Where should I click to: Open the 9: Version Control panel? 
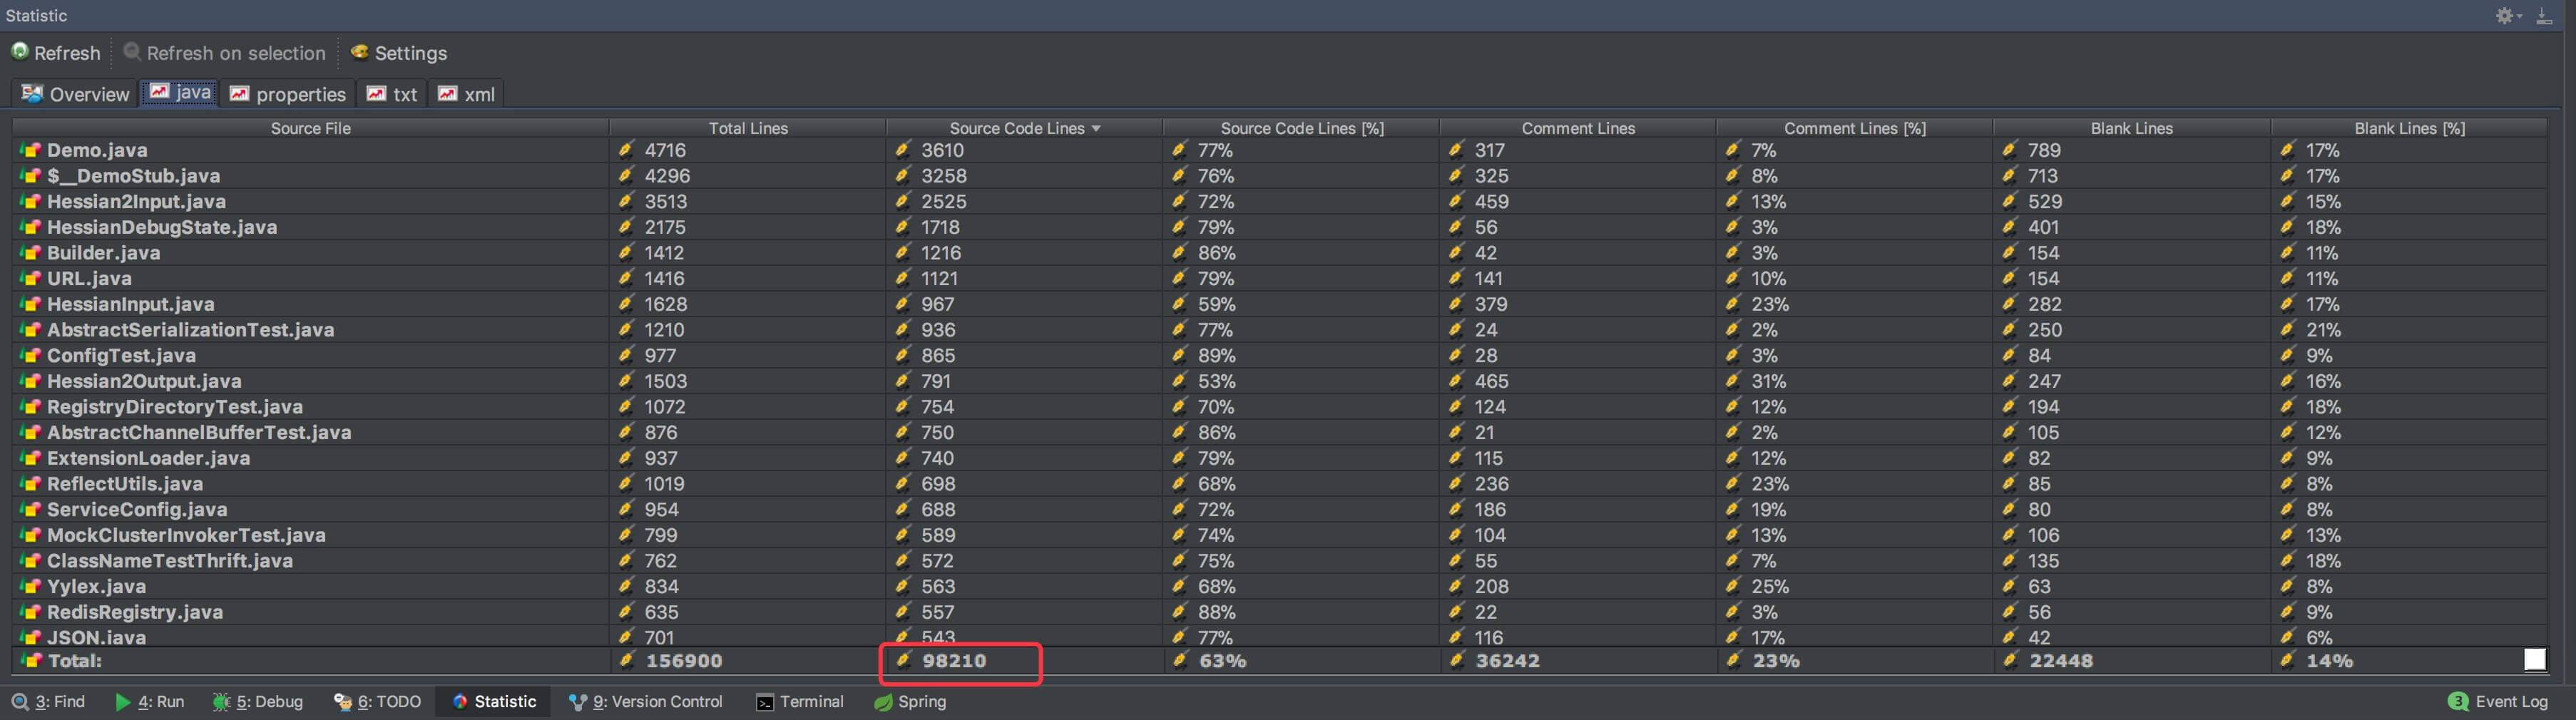click(x=646, y=702)
